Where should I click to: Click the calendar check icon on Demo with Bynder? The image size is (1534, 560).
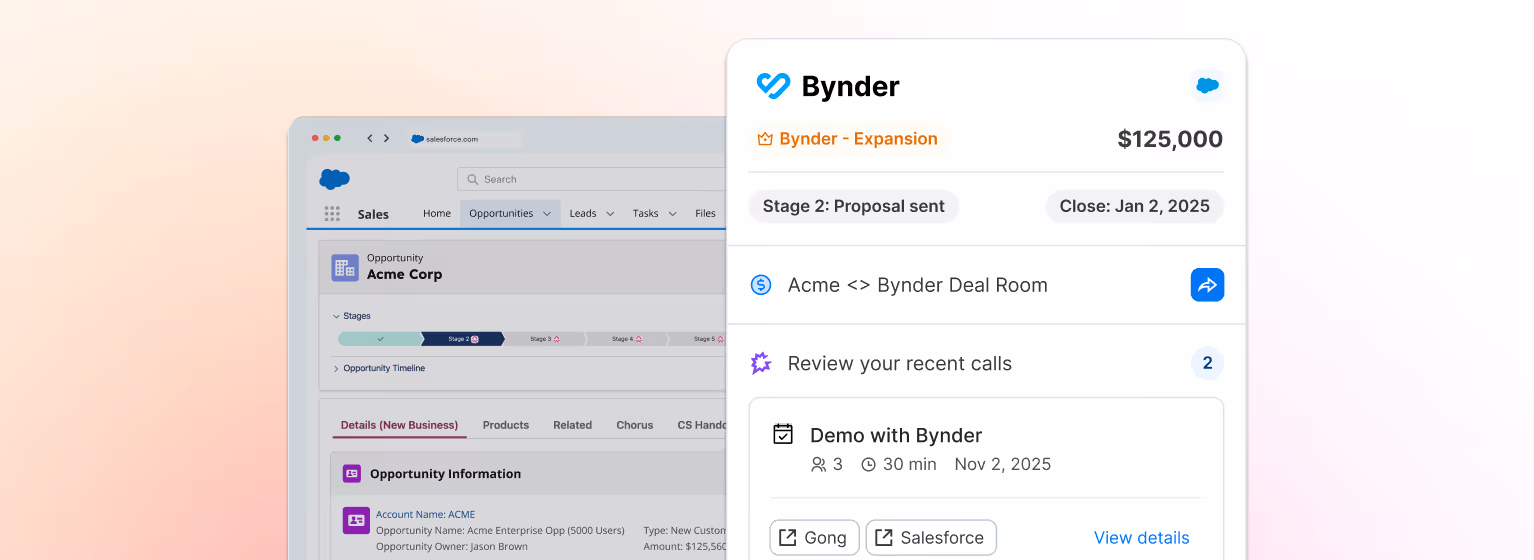pyautogui.click(x=783, y=434)
